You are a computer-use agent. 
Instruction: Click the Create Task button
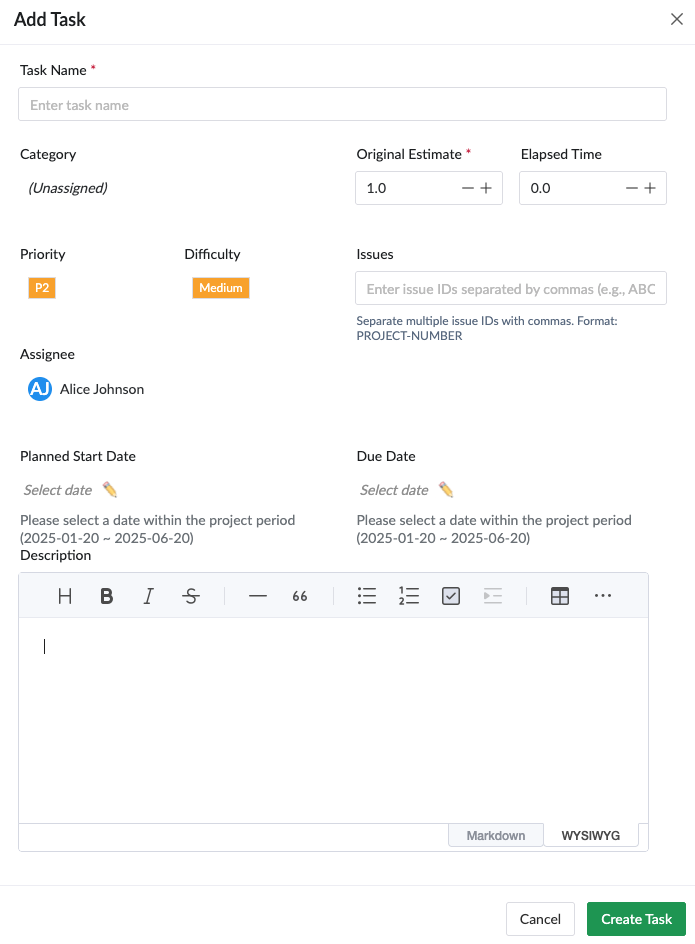coord(636,919)
